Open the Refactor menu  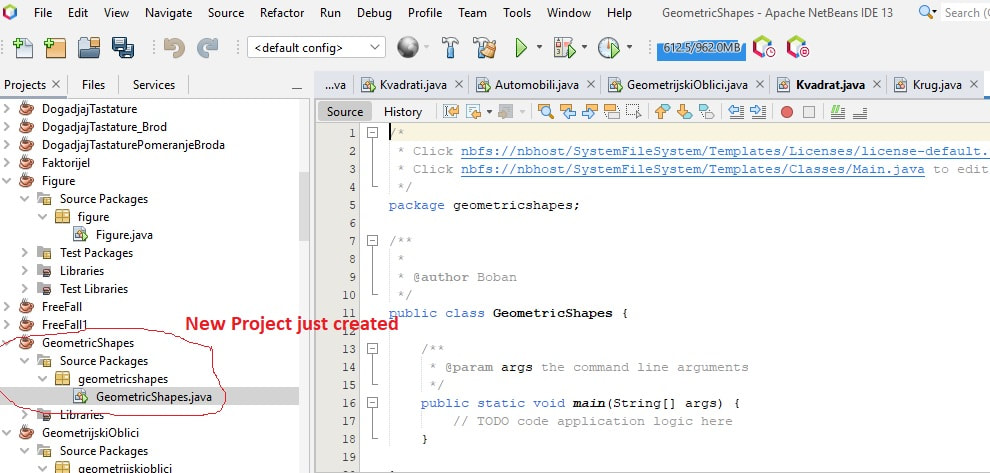pyautogui.click(x=282, y=13)
